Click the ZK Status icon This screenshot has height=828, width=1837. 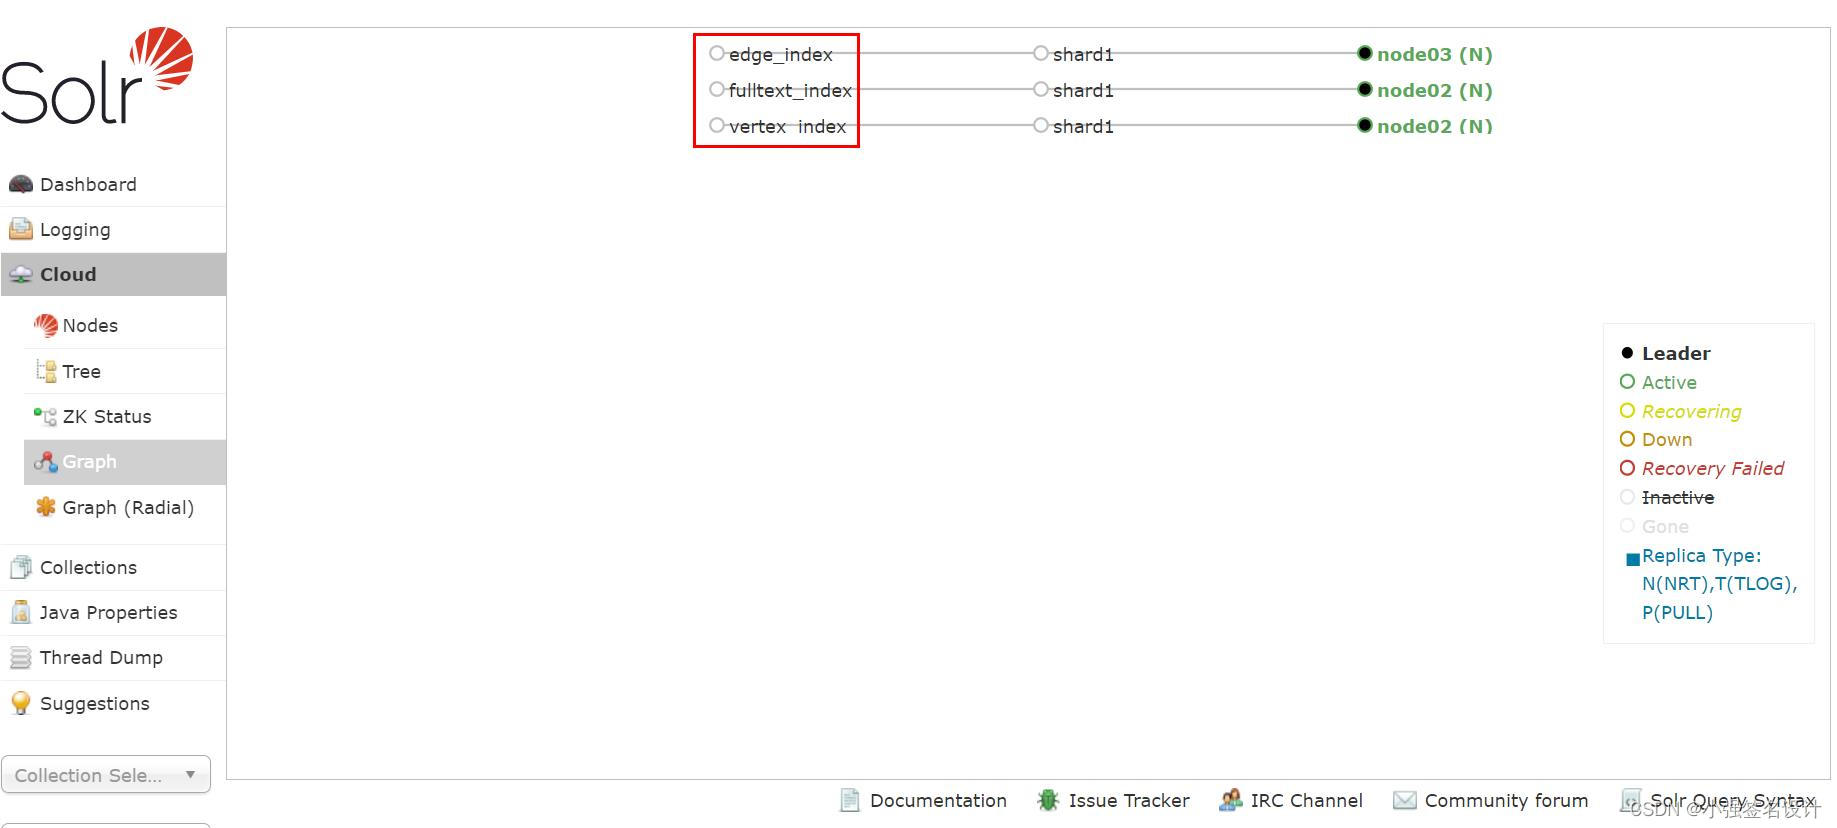[x=45, y=416]
